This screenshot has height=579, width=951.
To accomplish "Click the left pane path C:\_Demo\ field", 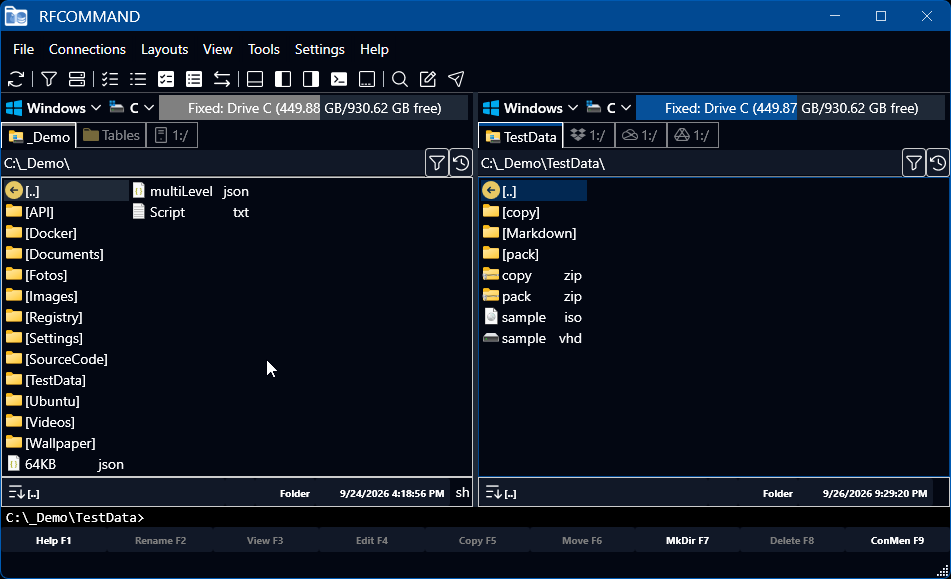I will pyautogui.click(x=212, y=163).
